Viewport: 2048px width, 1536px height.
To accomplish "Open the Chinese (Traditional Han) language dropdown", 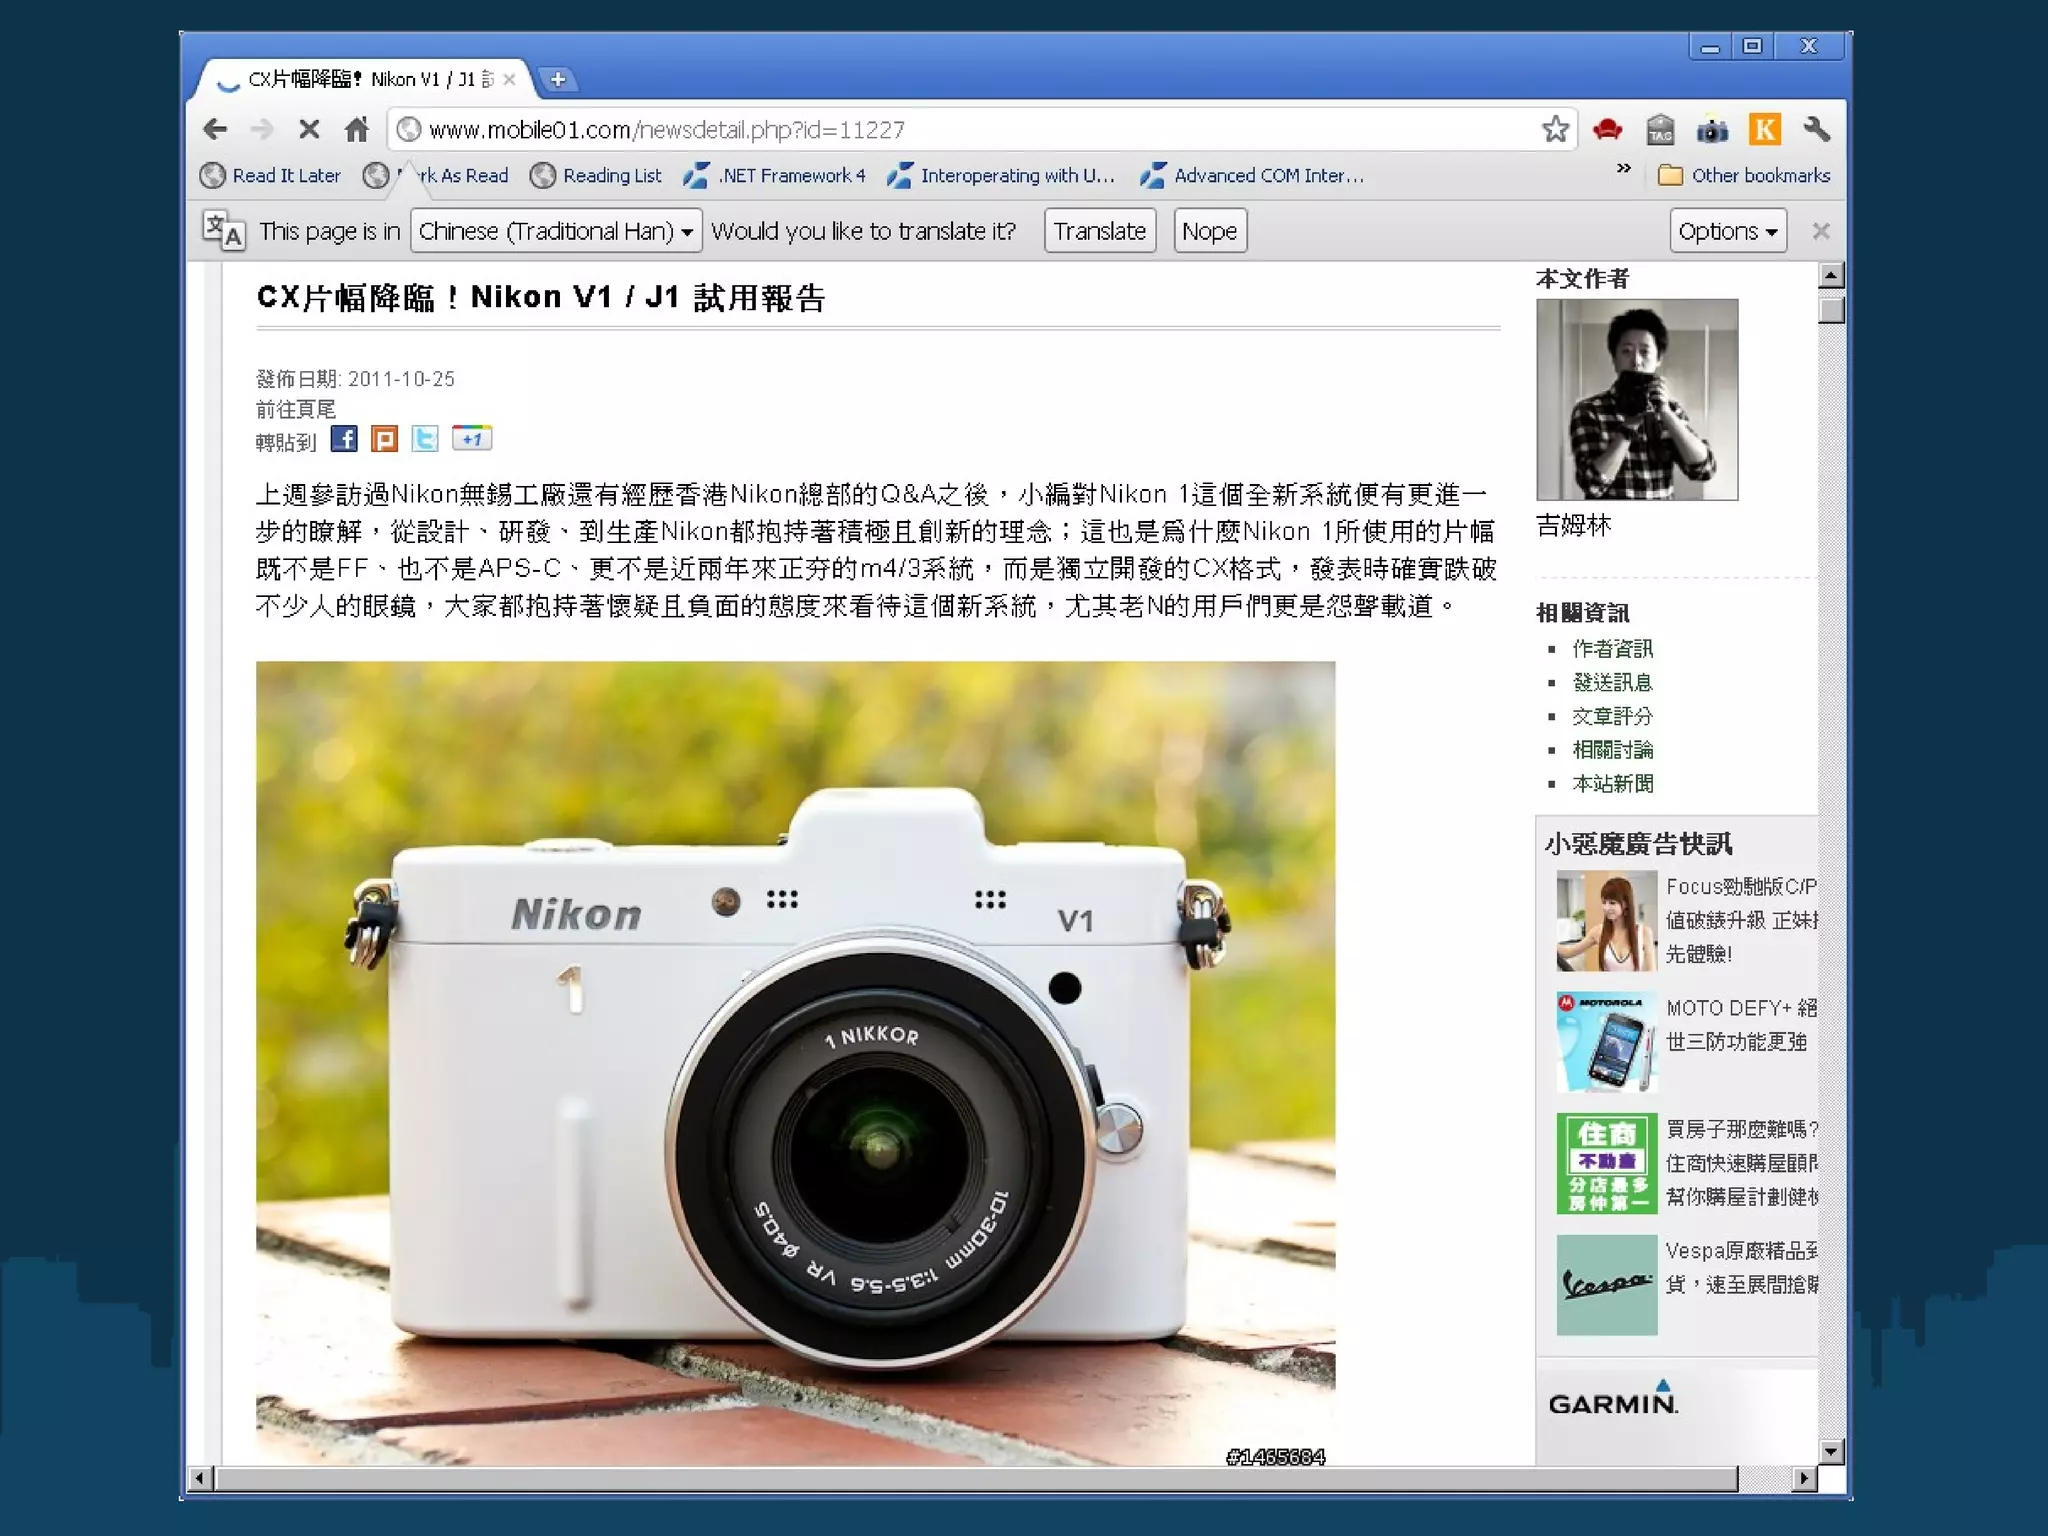I will pos(556,231).
